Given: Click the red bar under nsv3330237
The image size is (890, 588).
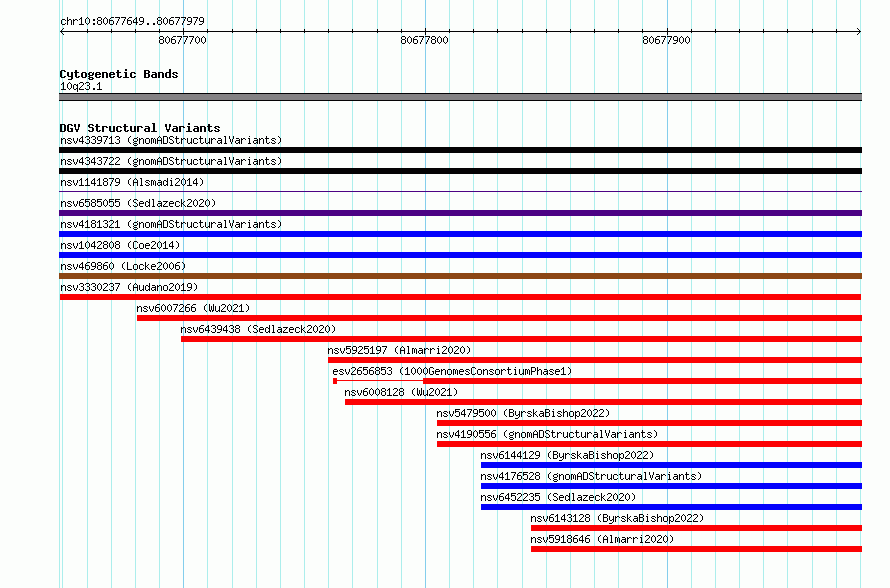Looking at the screenshot, I should pos(460,297).
